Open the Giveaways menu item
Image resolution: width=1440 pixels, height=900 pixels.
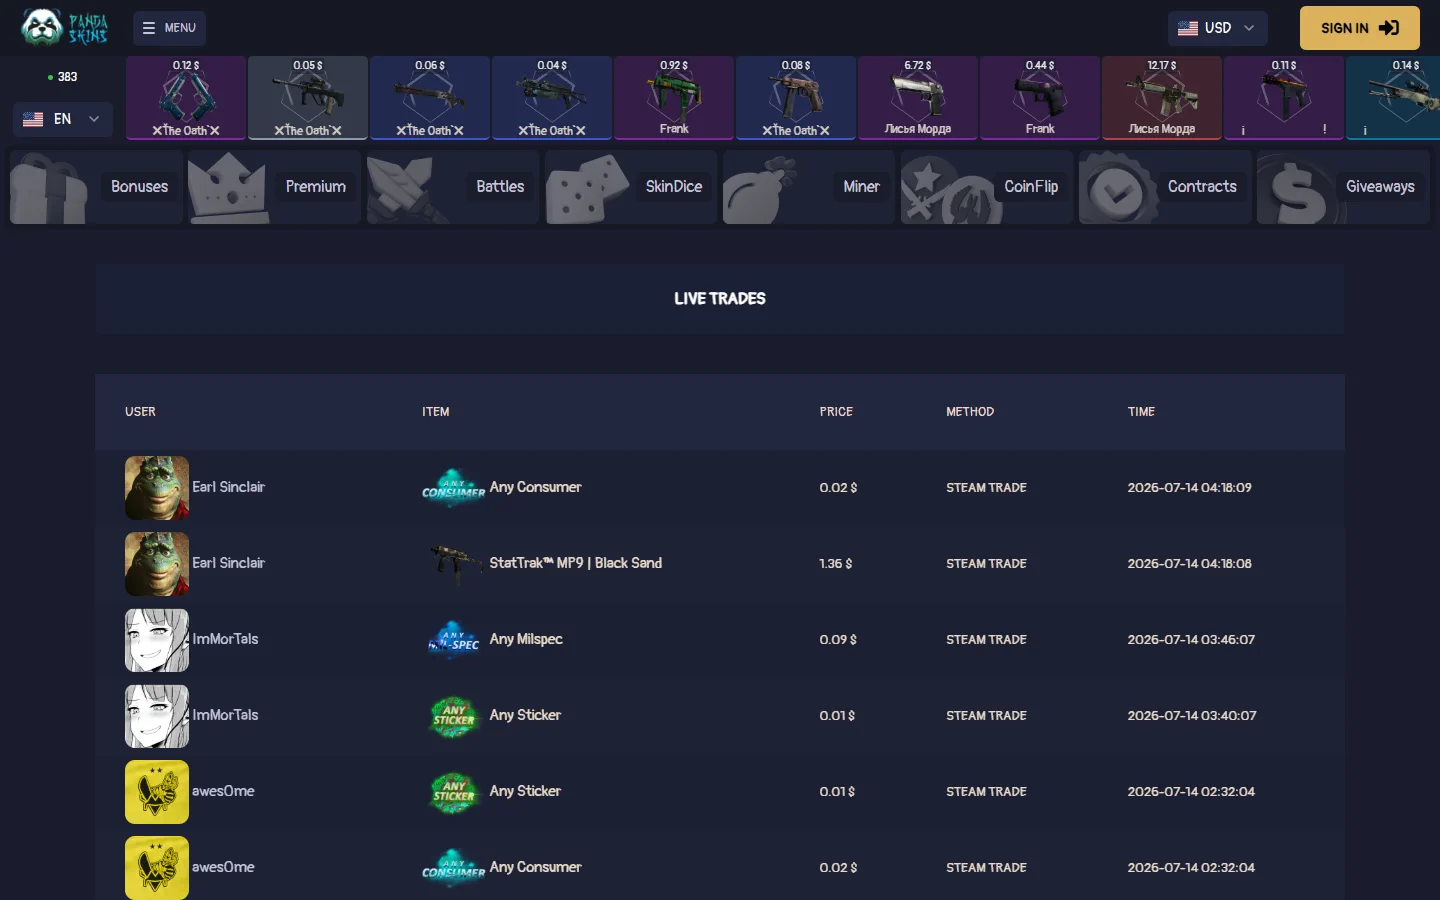pyautogui.click(x=1342, y=187)
